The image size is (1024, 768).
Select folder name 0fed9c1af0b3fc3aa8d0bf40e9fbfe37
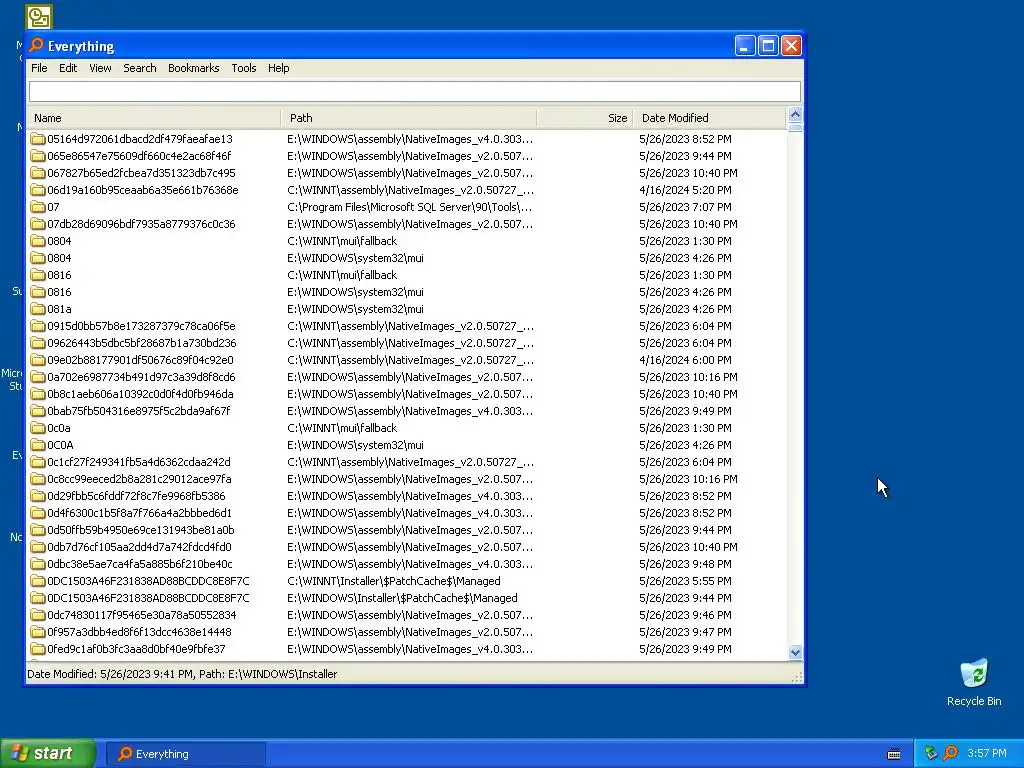click(136, 648)
